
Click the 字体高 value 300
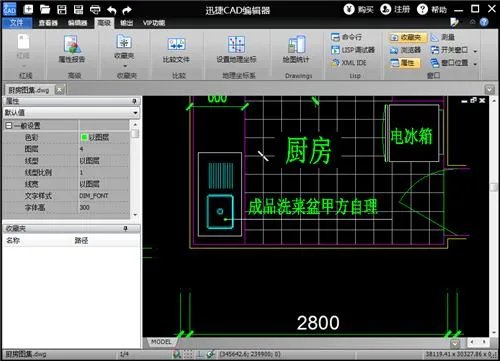click(104, 207)
